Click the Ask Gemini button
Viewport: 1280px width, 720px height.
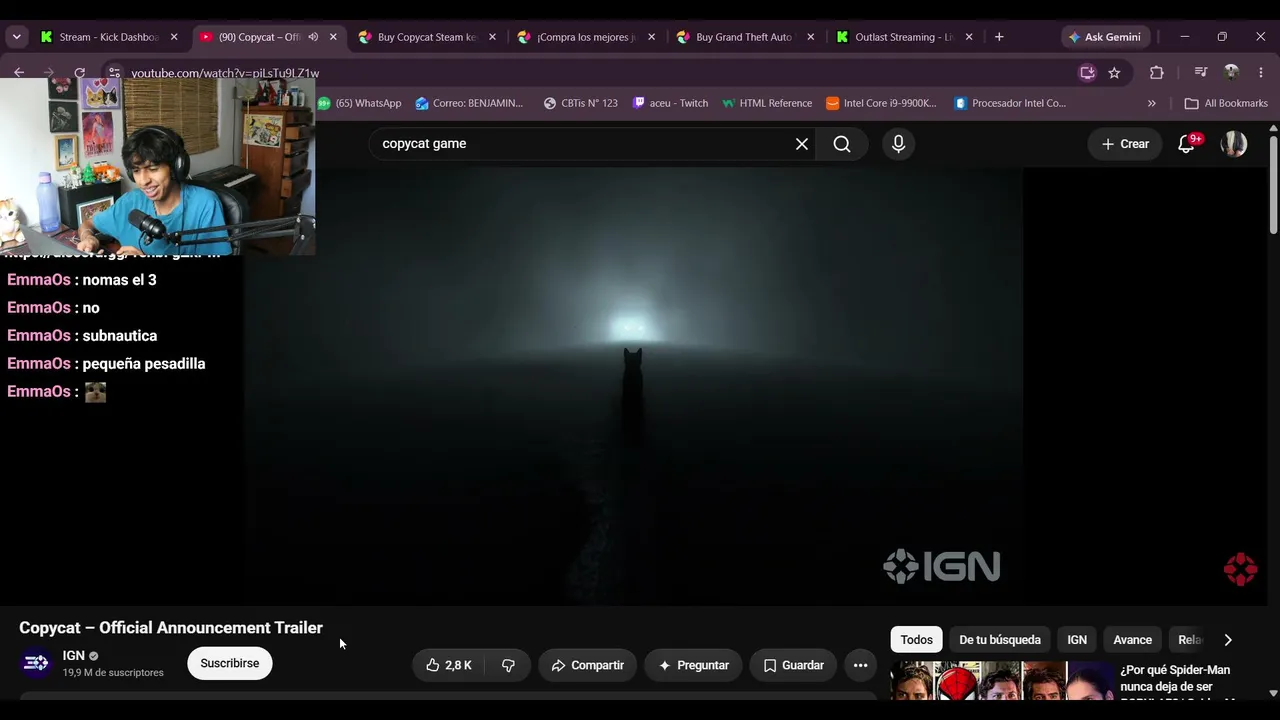click(1104, 37)
